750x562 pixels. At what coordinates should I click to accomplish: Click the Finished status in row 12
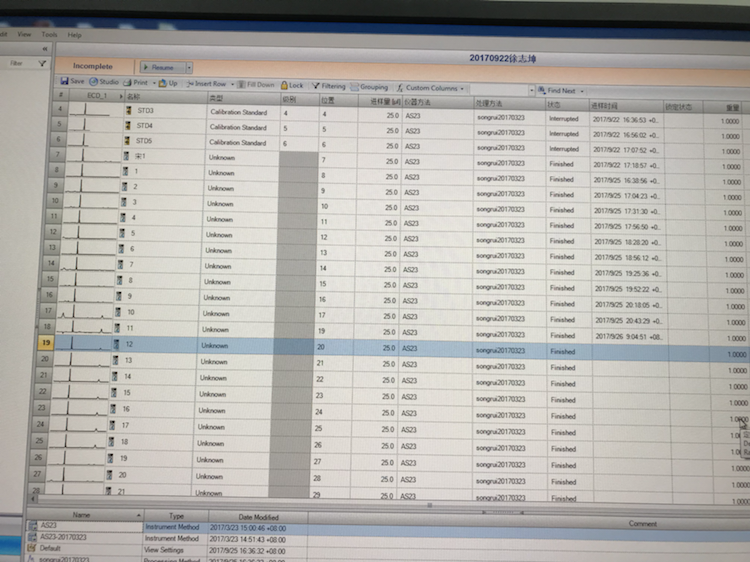568,241
